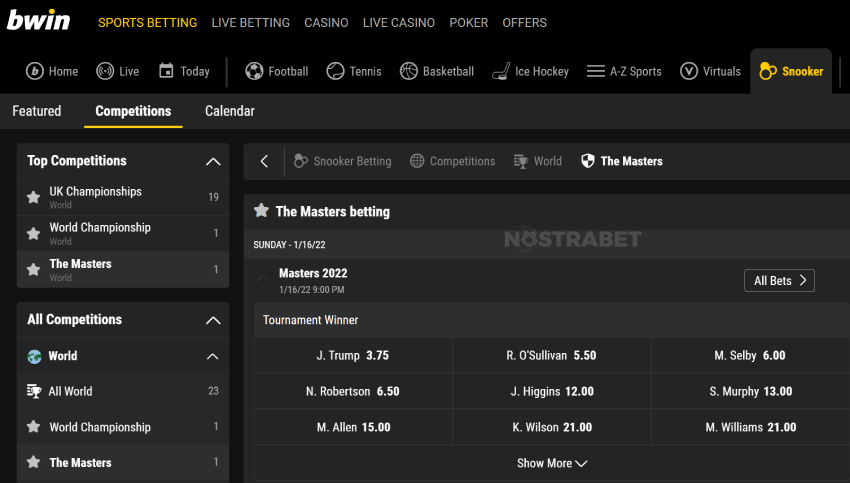Click the back arrow in breadcrumb bar
The image size is (850, 483).
(x=264, y=161)
